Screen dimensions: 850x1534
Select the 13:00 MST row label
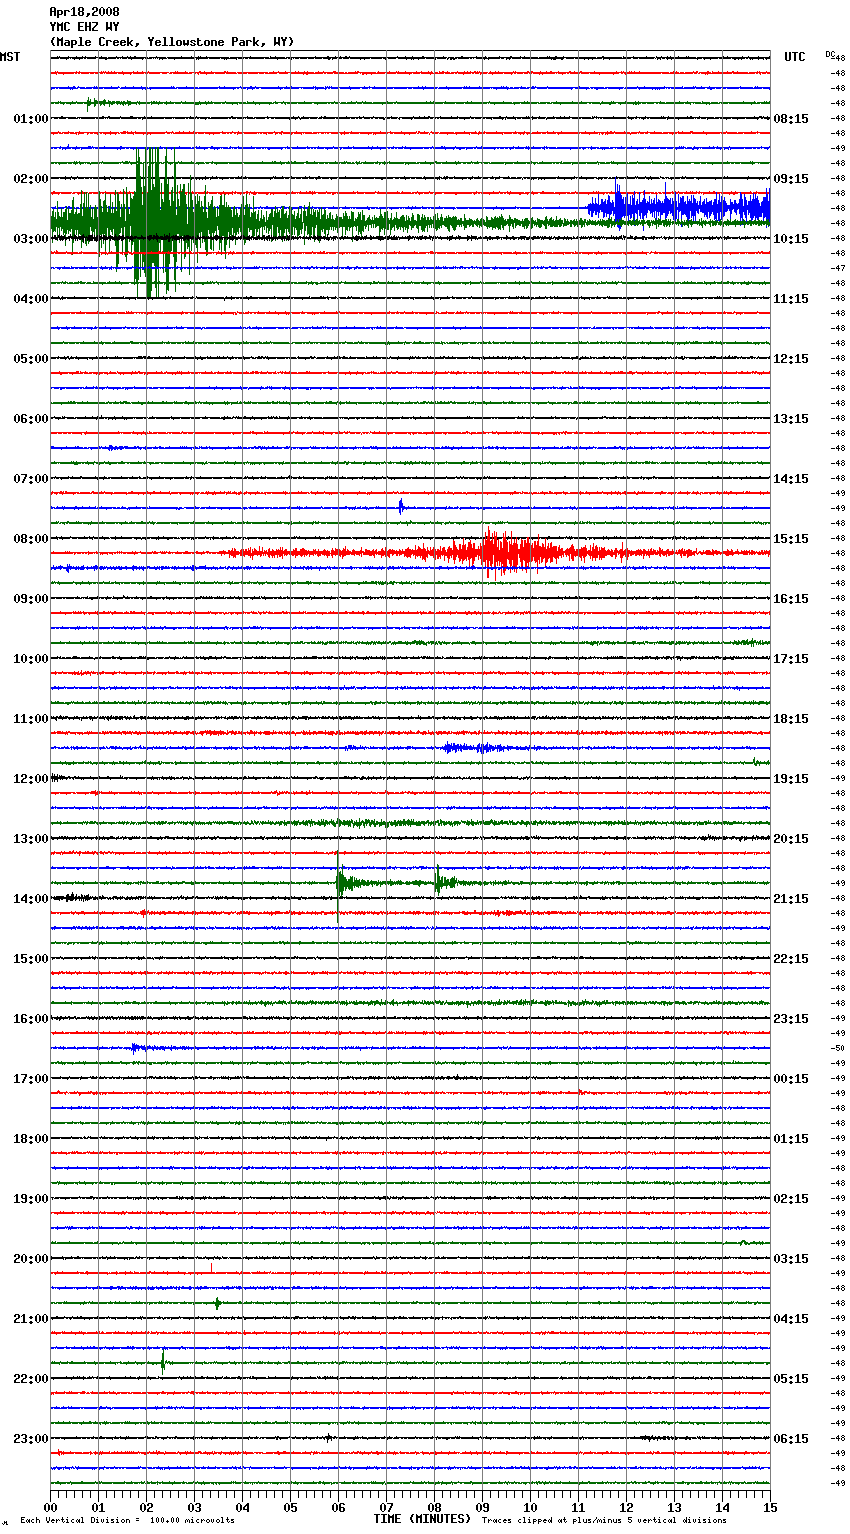coord(31,839)
